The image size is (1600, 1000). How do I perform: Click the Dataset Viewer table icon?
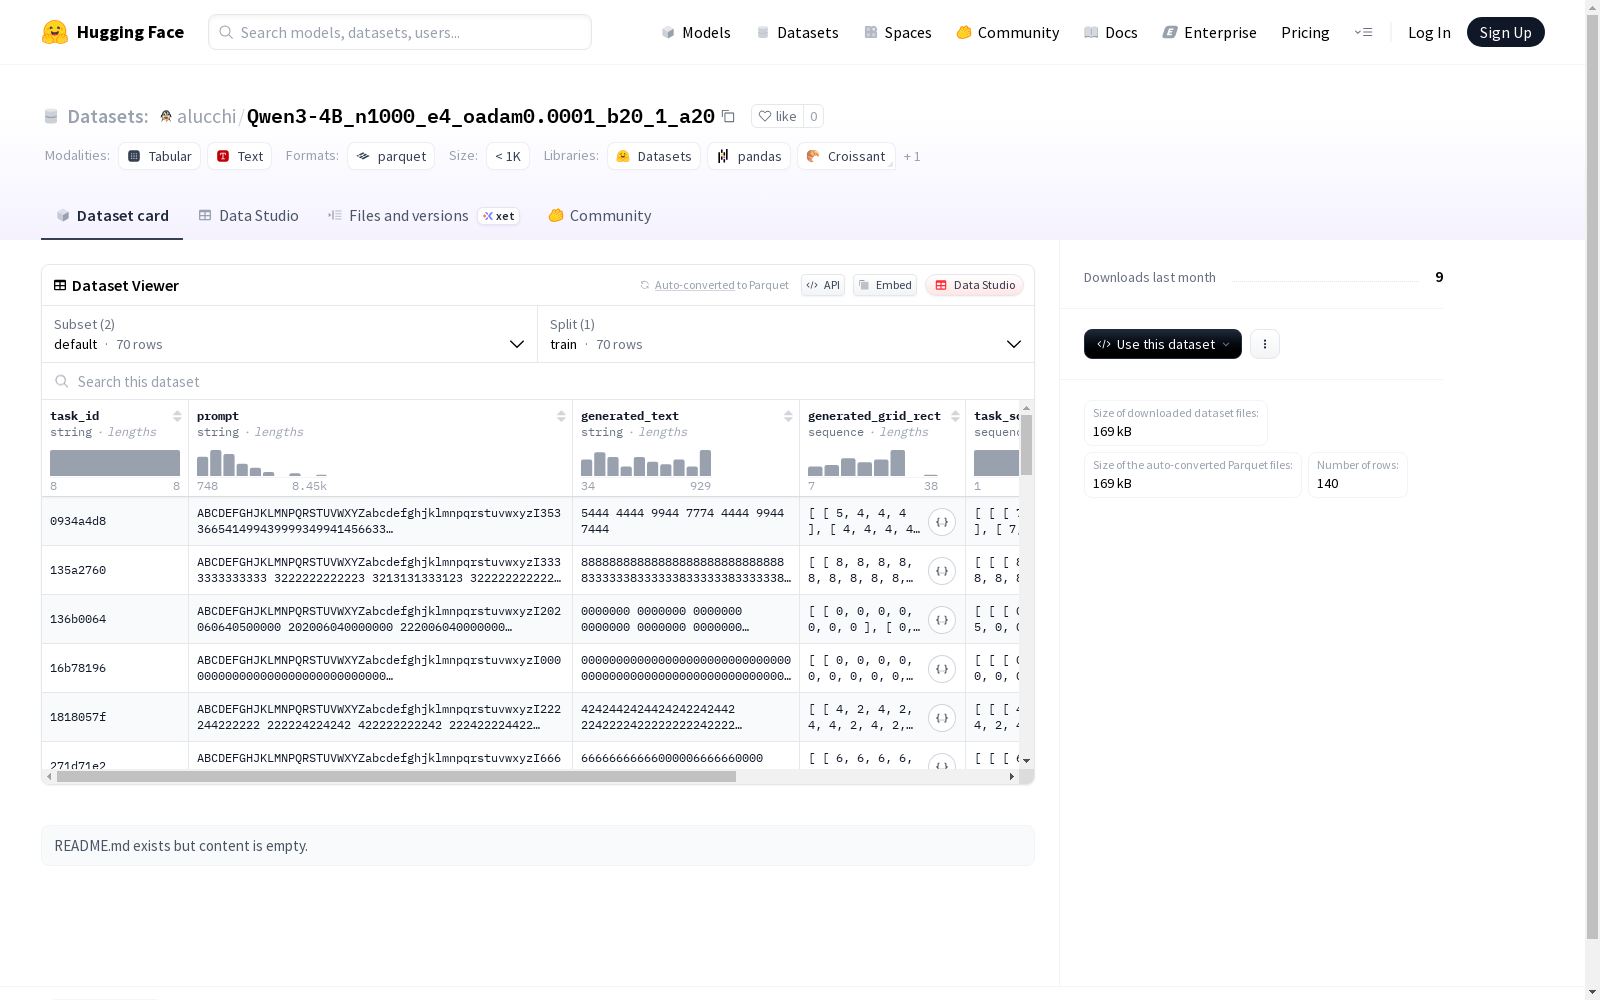tap(60, 285)
